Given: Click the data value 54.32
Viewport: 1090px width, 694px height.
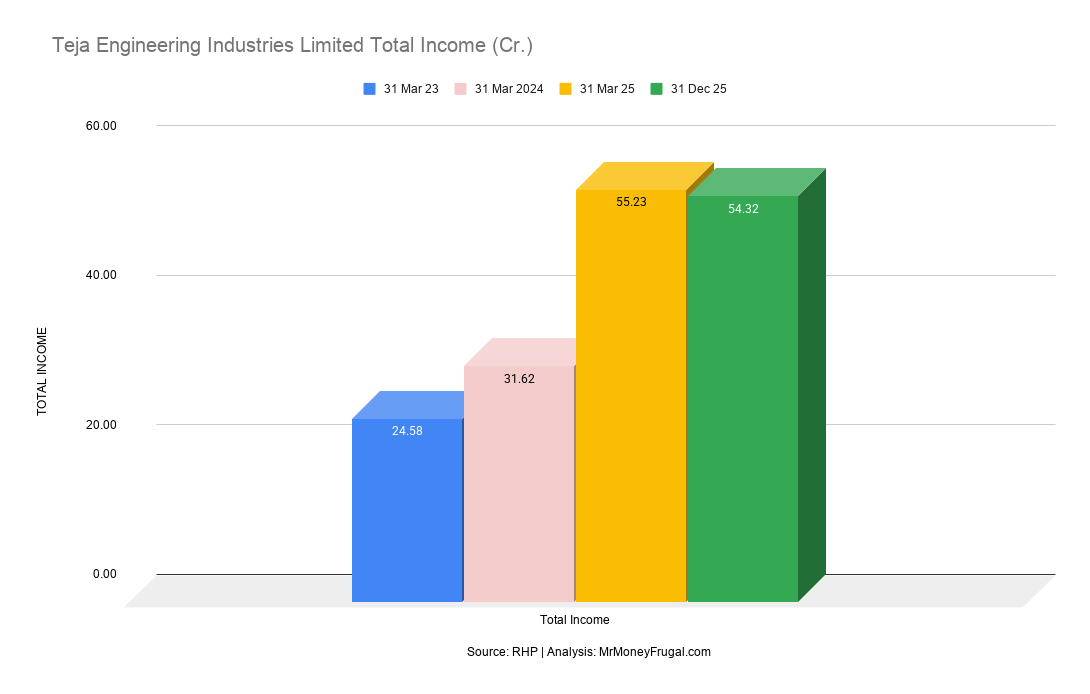Looking at the screenshot, I should click(743, 209).
